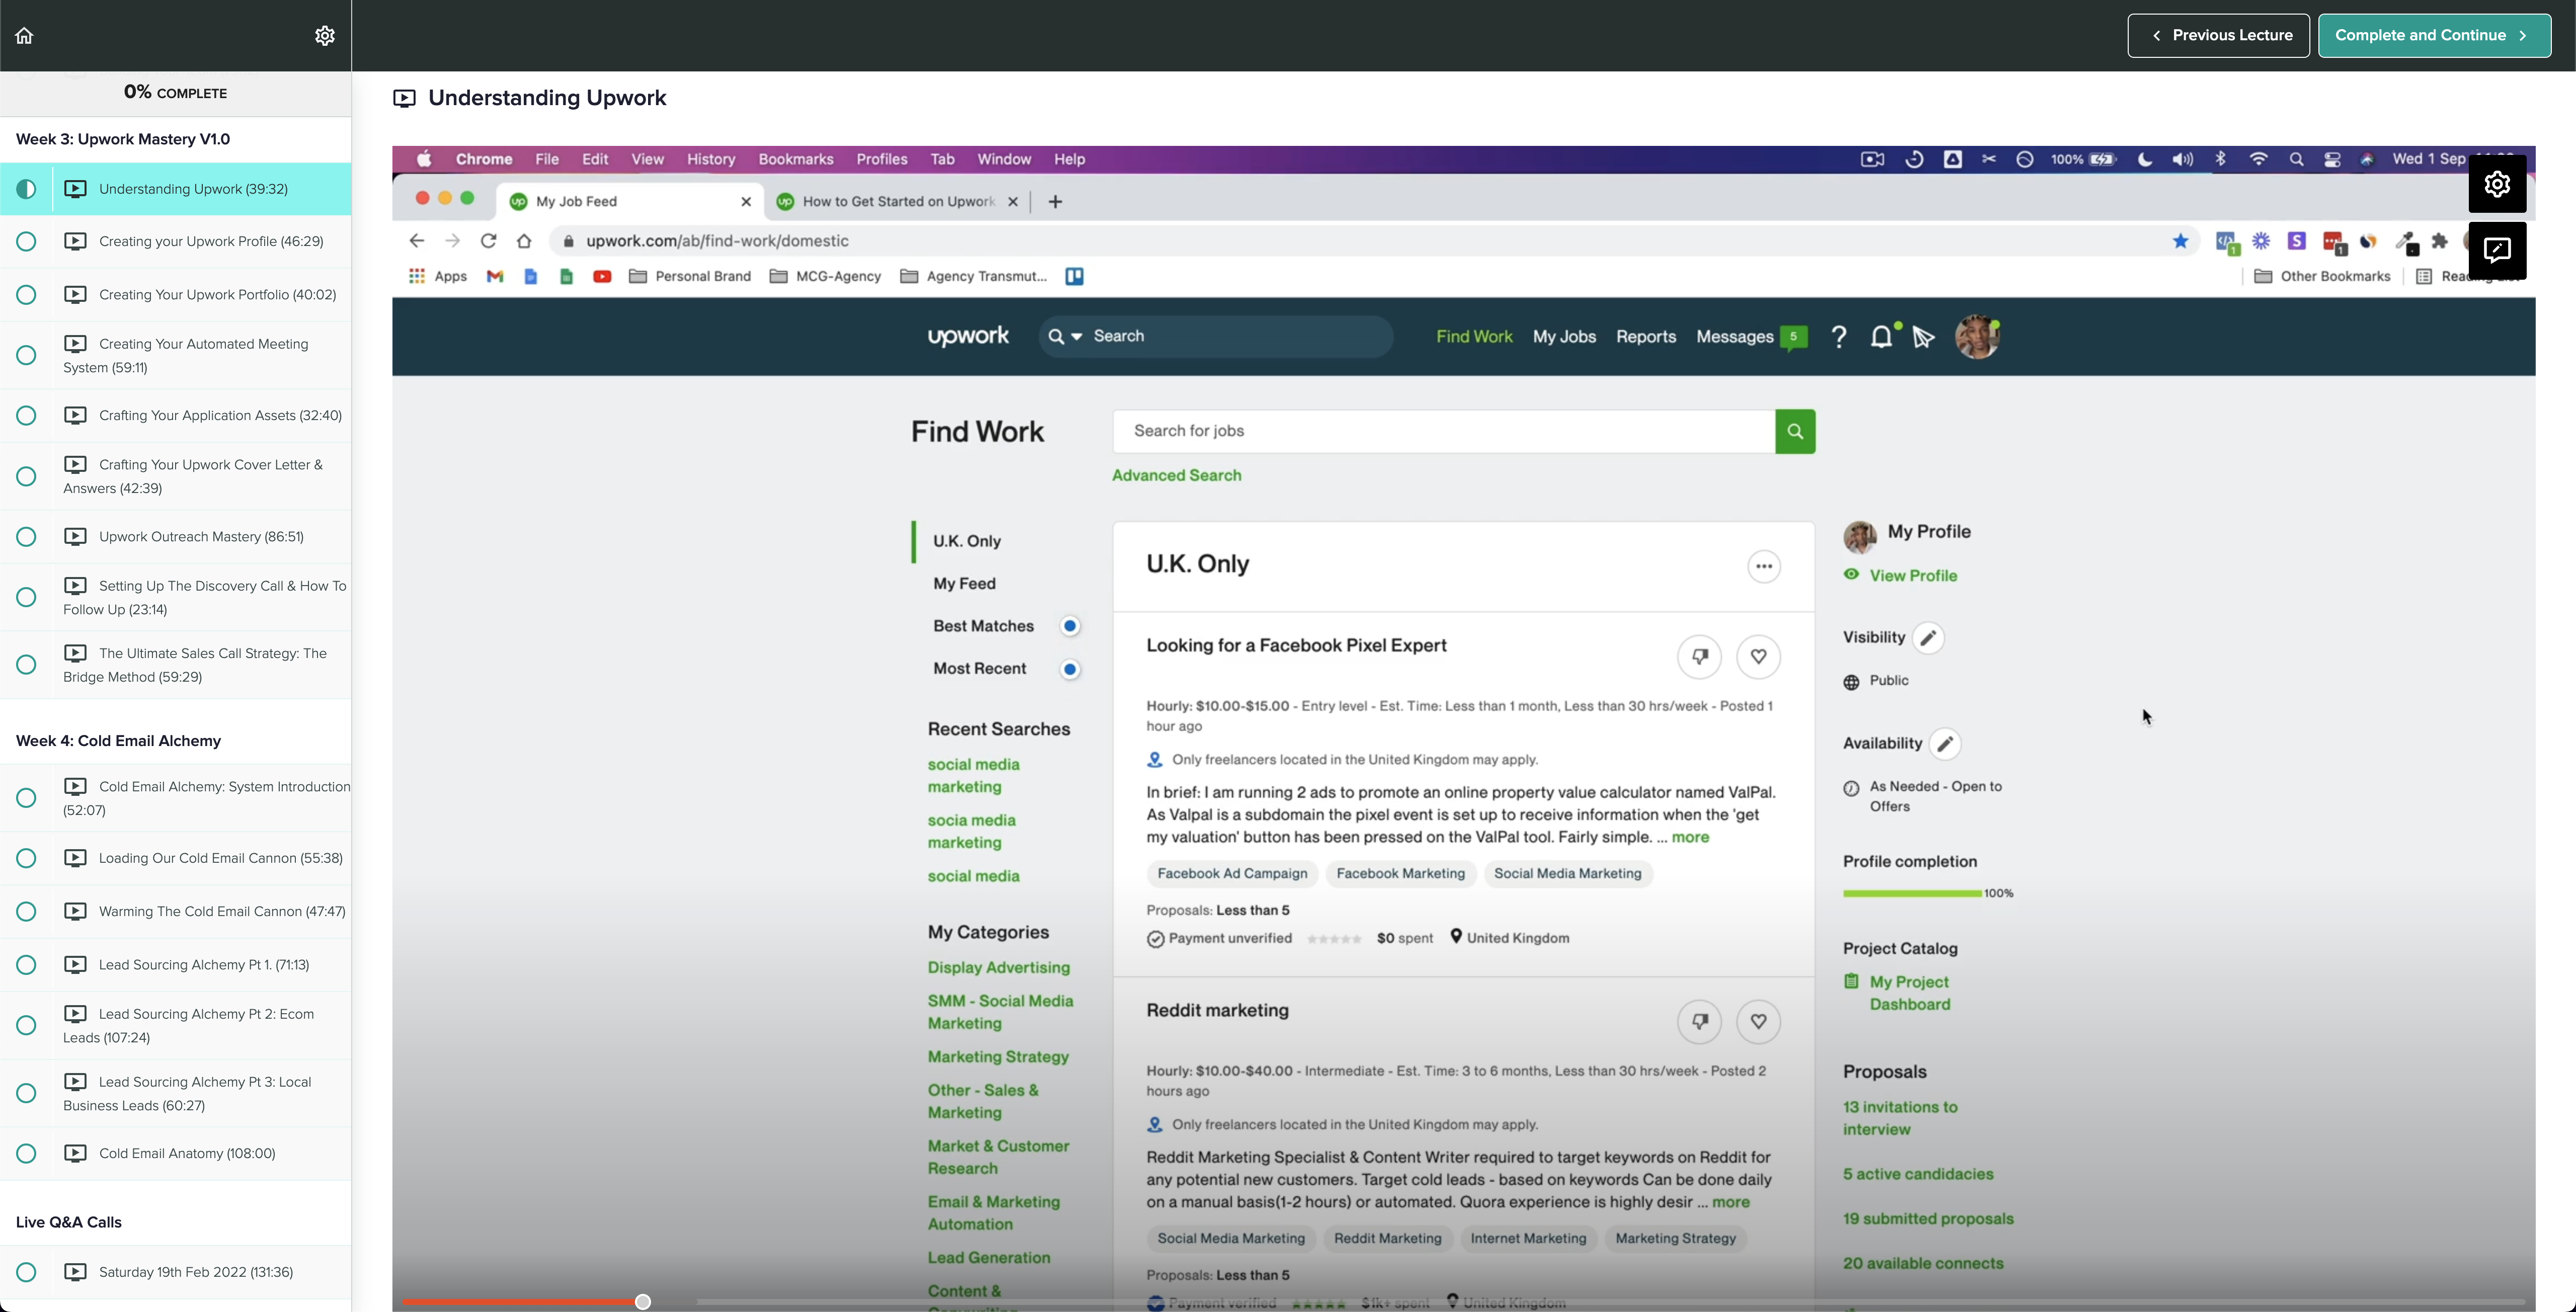This screenshot has height=1312, width=2576.
Task: Click the Chrome address bar URL
Action: coord(717,241)
